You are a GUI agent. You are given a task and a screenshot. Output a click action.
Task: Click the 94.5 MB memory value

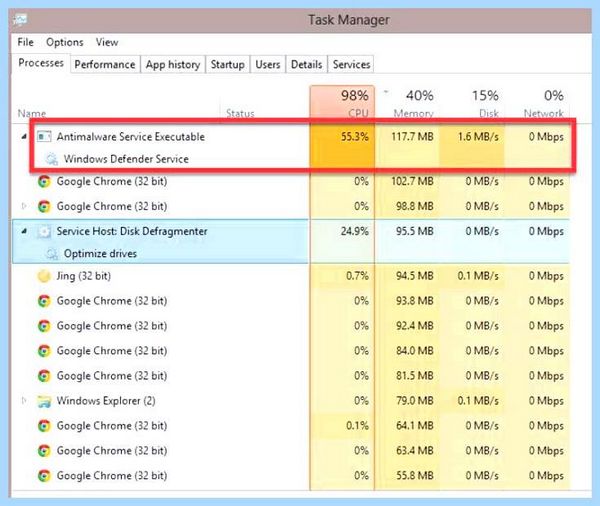415,276
